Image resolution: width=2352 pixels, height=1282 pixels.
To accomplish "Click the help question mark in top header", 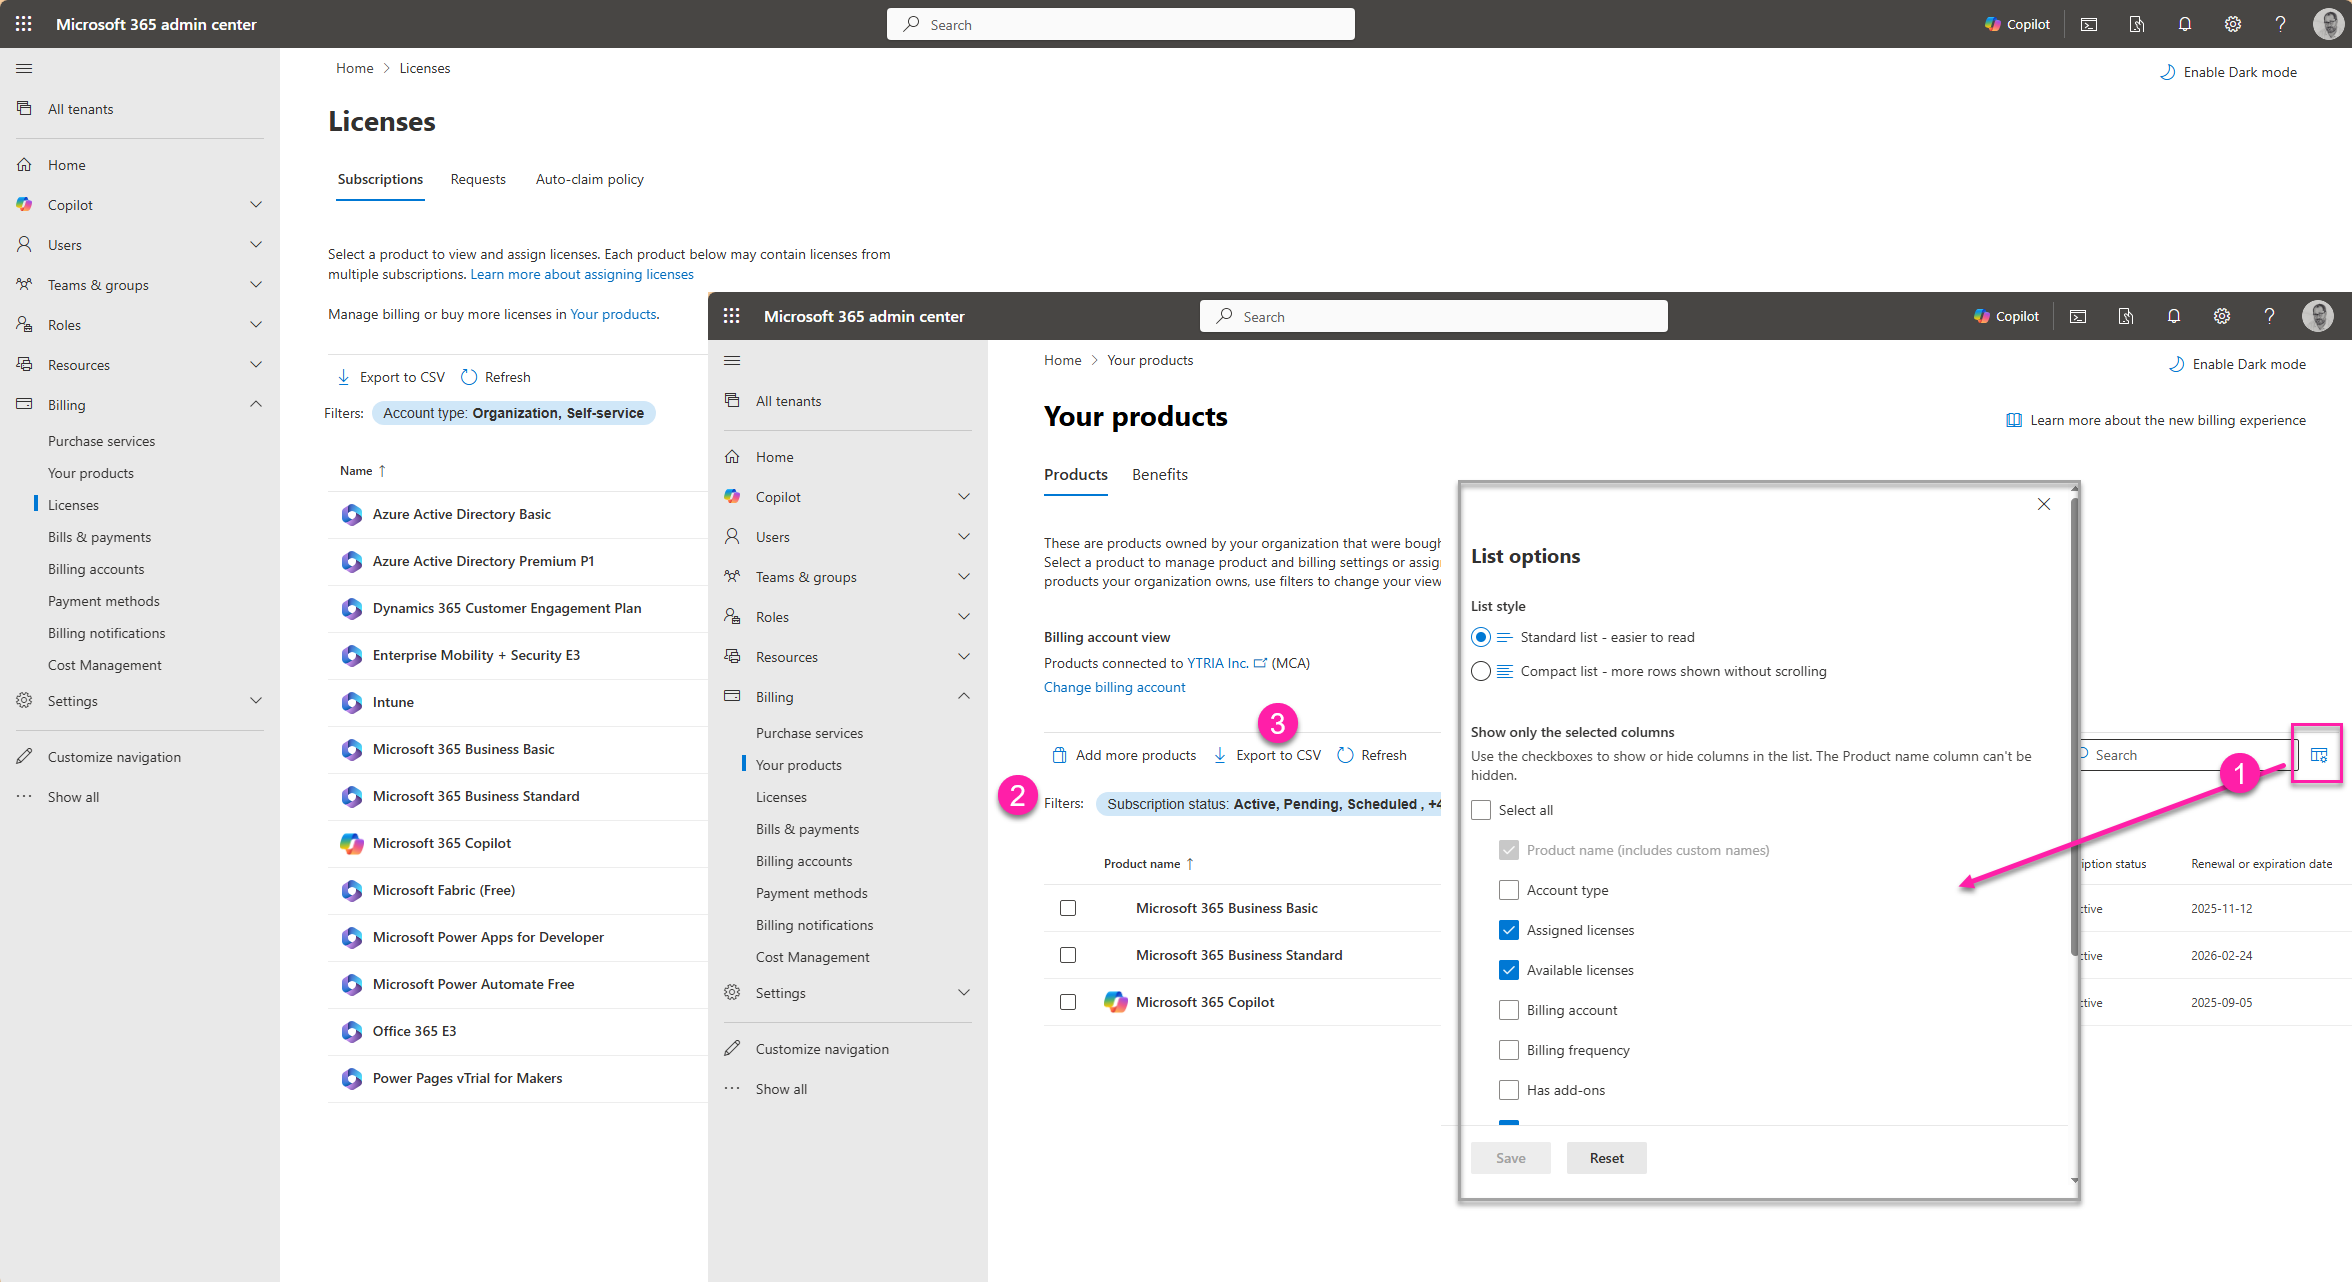I will 2281,24.
